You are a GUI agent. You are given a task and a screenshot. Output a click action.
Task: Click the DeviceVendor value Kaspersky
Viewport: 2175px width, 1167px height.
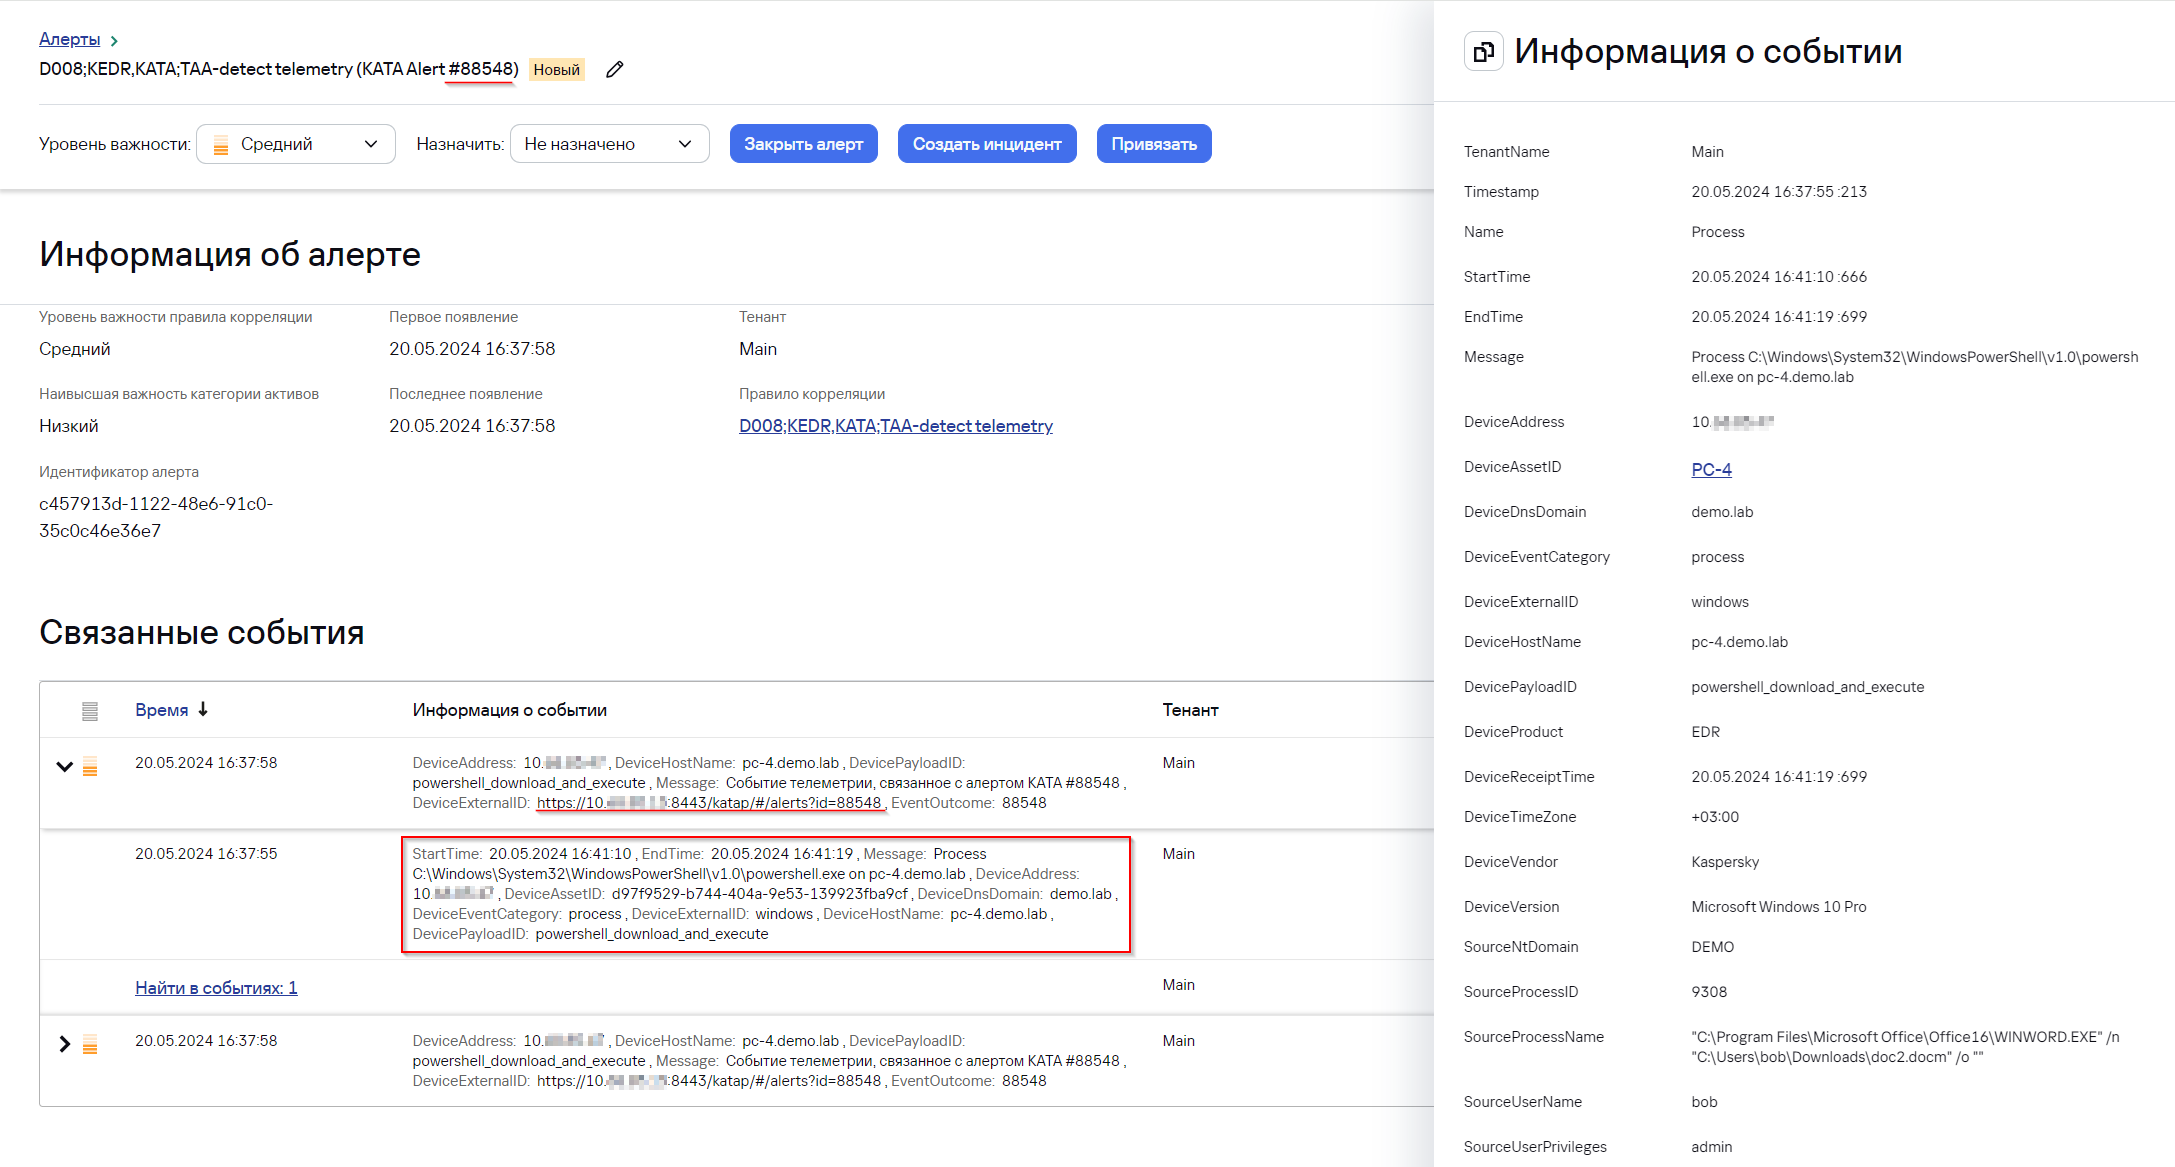[x=1725, y=862]
